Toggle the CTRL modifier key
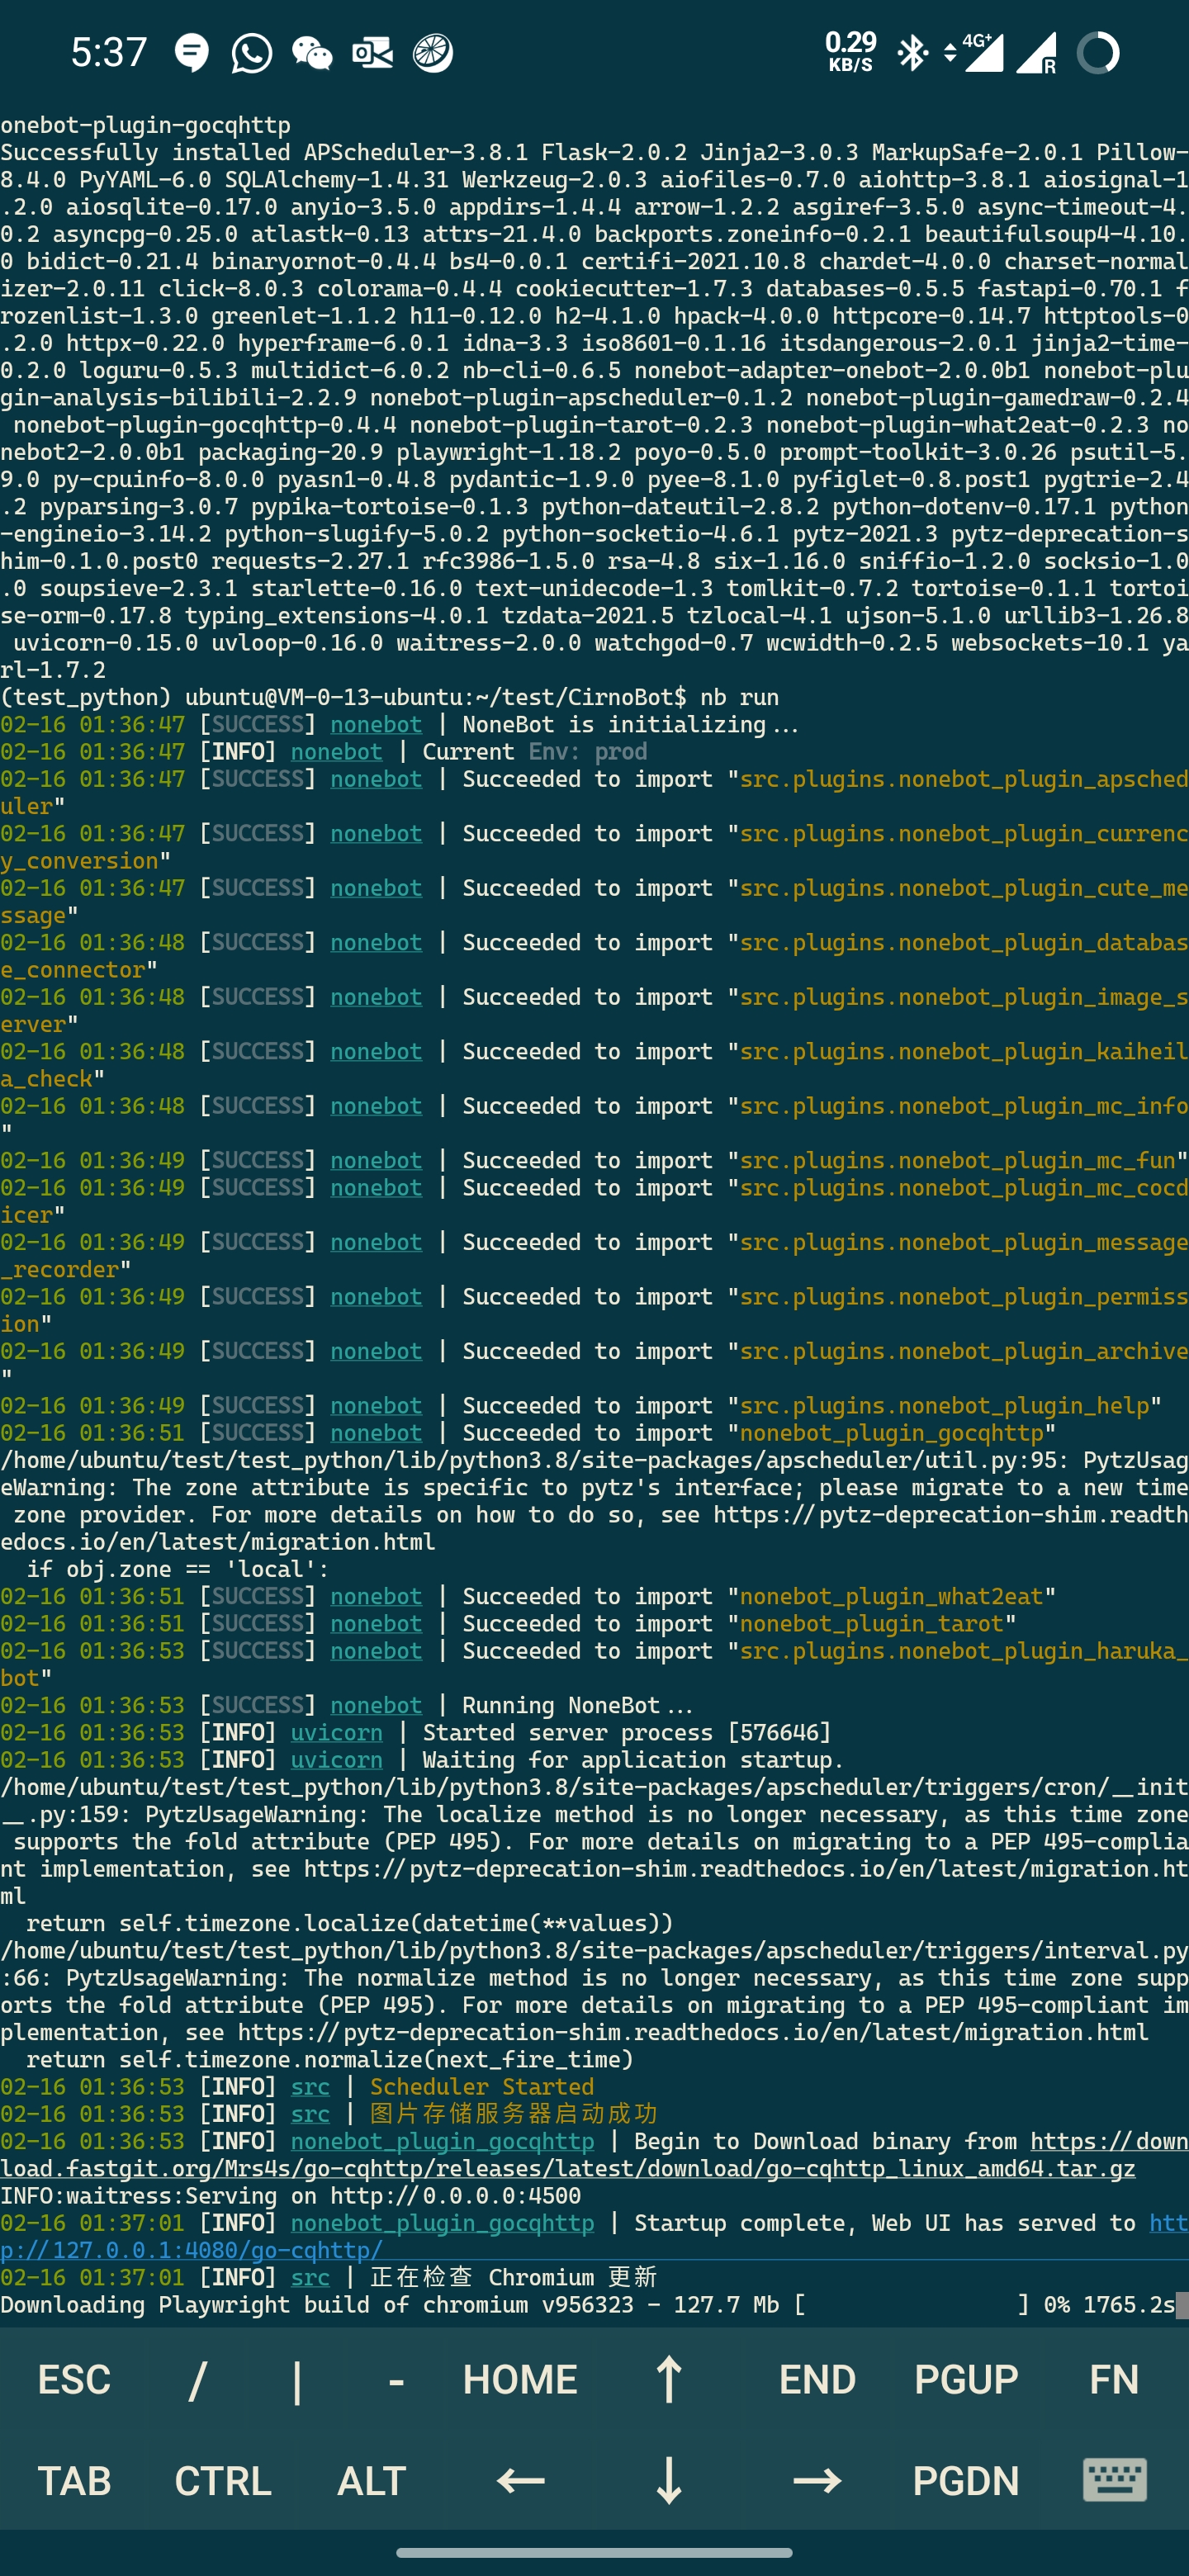This screenshot has height=2576, width=1189. pos(223,2481)
